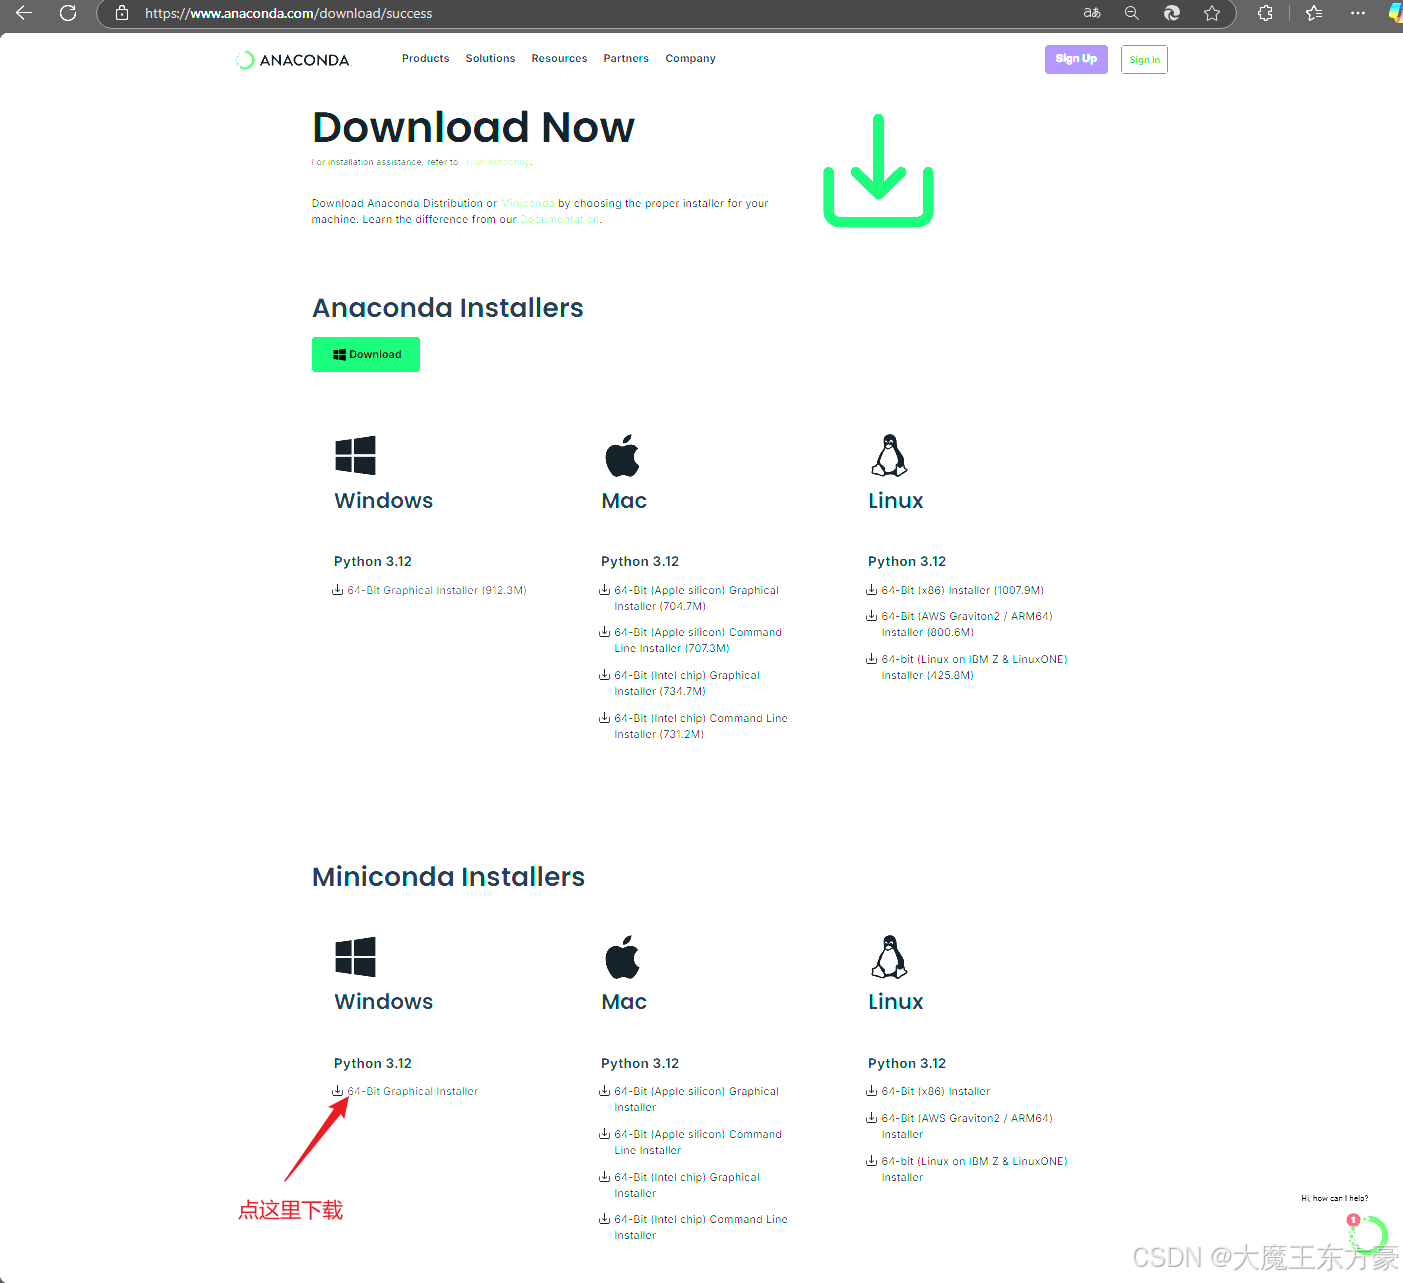The height and width of the screenshot is (1283, 1403).
Task: Click the large green download arrow graphic
Action: (x=878, y=170)
